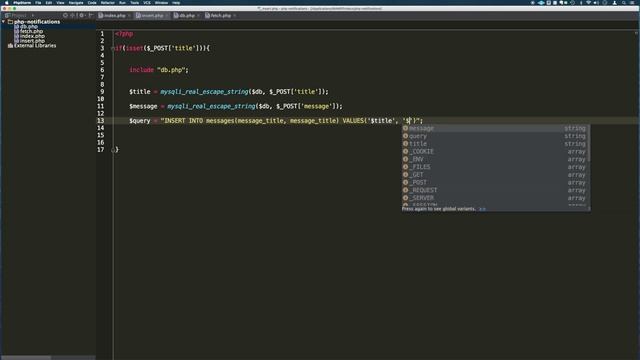Viewport: 640px width, 360px height.
Task: Click the collapse all icon in Project panel
Action: (x=73, y=16)
